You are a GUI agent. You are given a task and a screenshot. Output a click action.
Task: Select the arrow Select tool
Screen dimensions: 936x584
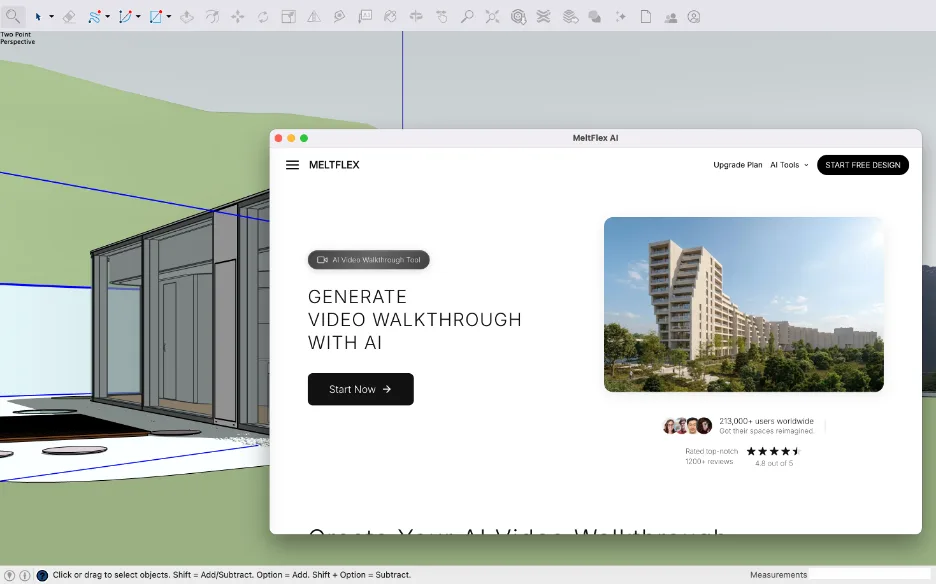38,17
